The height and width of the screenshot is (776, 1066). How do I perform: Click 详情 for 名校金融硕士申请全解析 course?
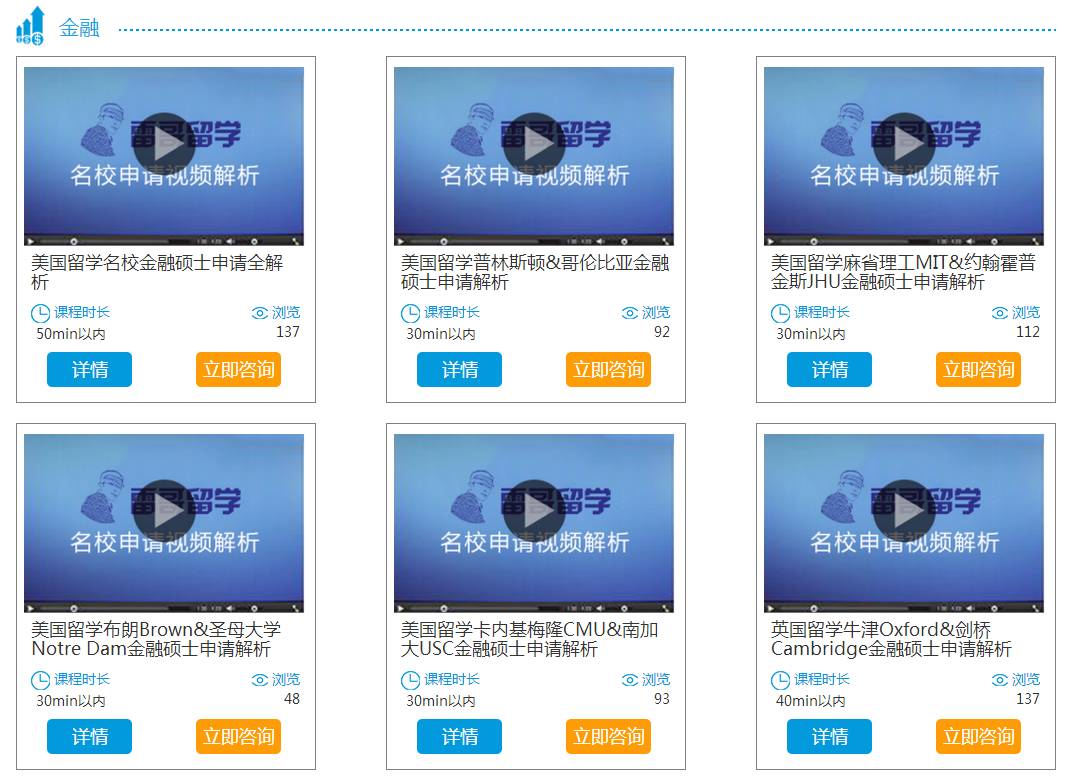89,369
